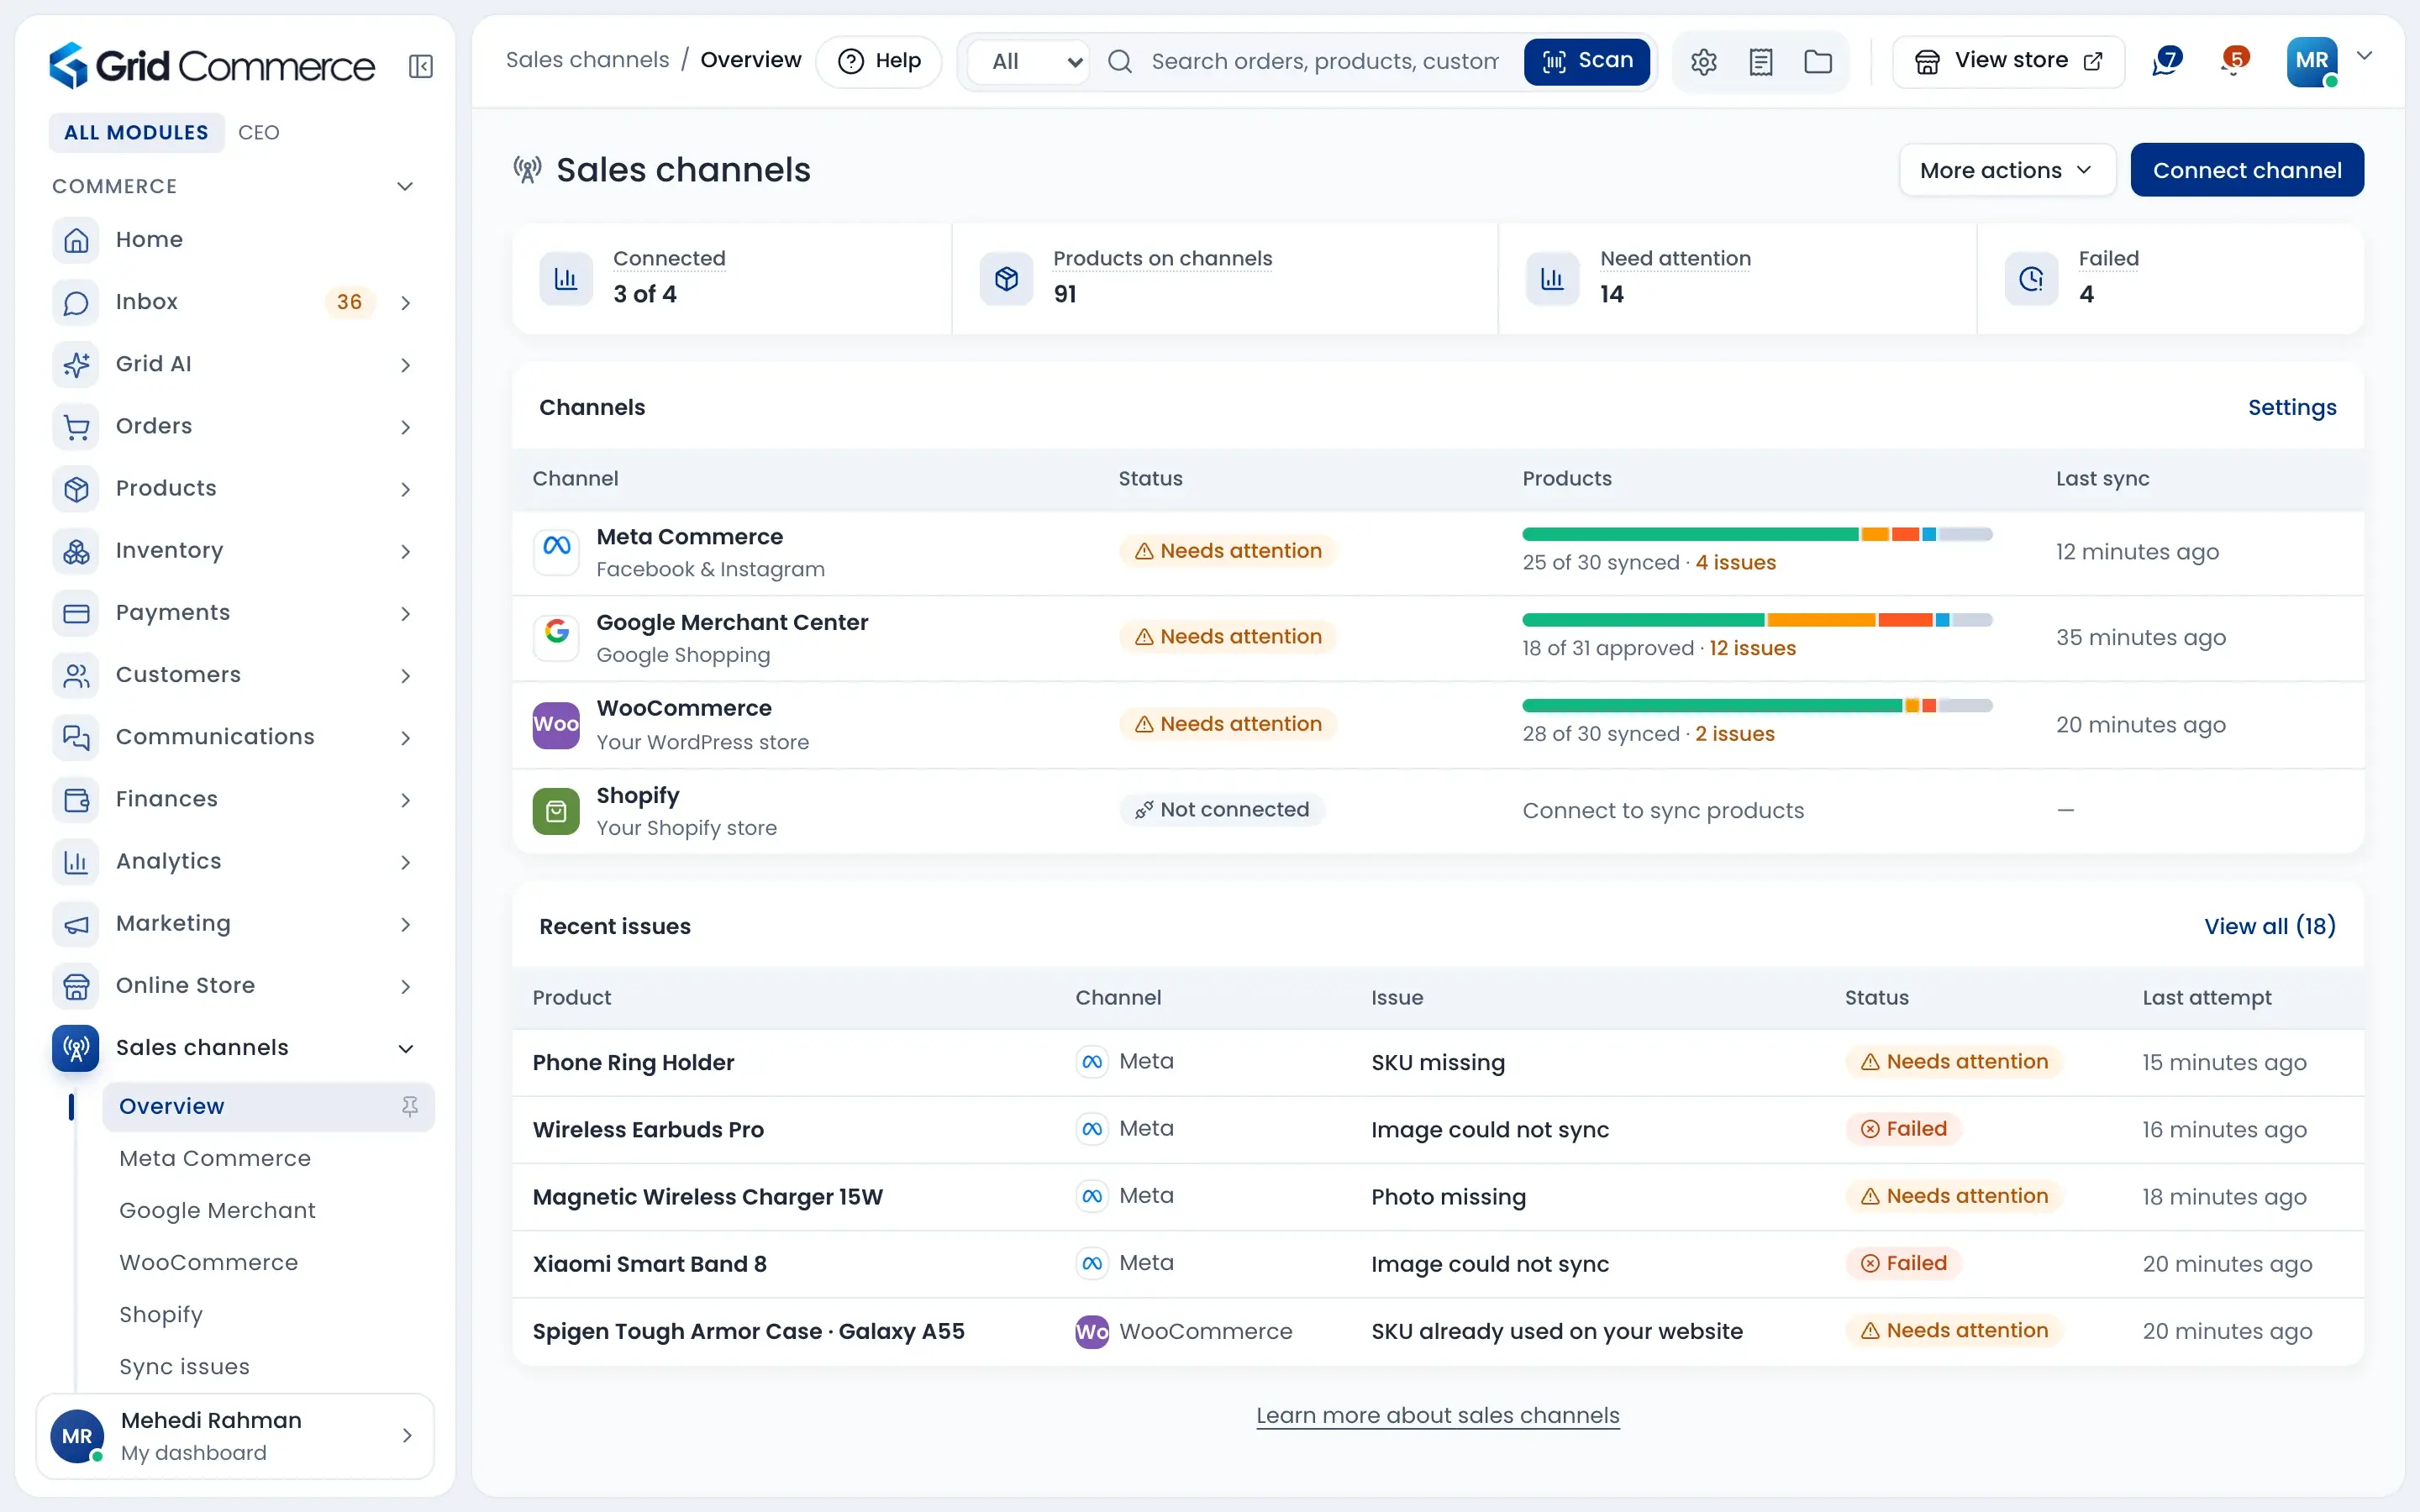Viewport: 2420px width, 1512px height.
Task: Collapse the sidebar panel icon
Action: pos(421,66)
